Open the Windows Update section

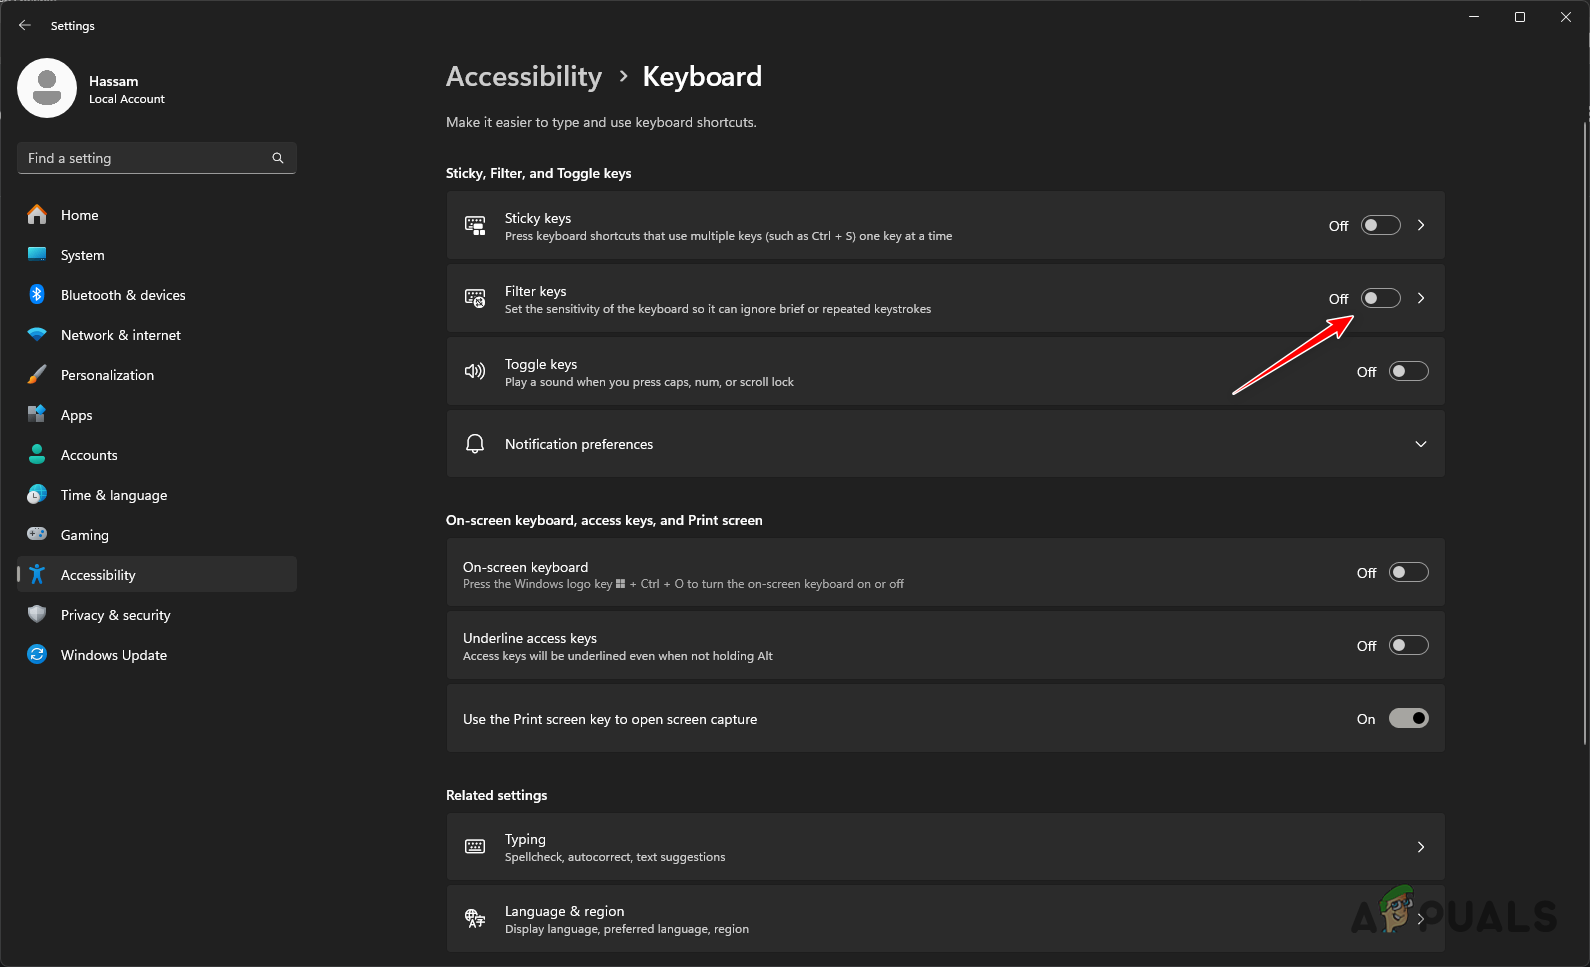point(113,654)
